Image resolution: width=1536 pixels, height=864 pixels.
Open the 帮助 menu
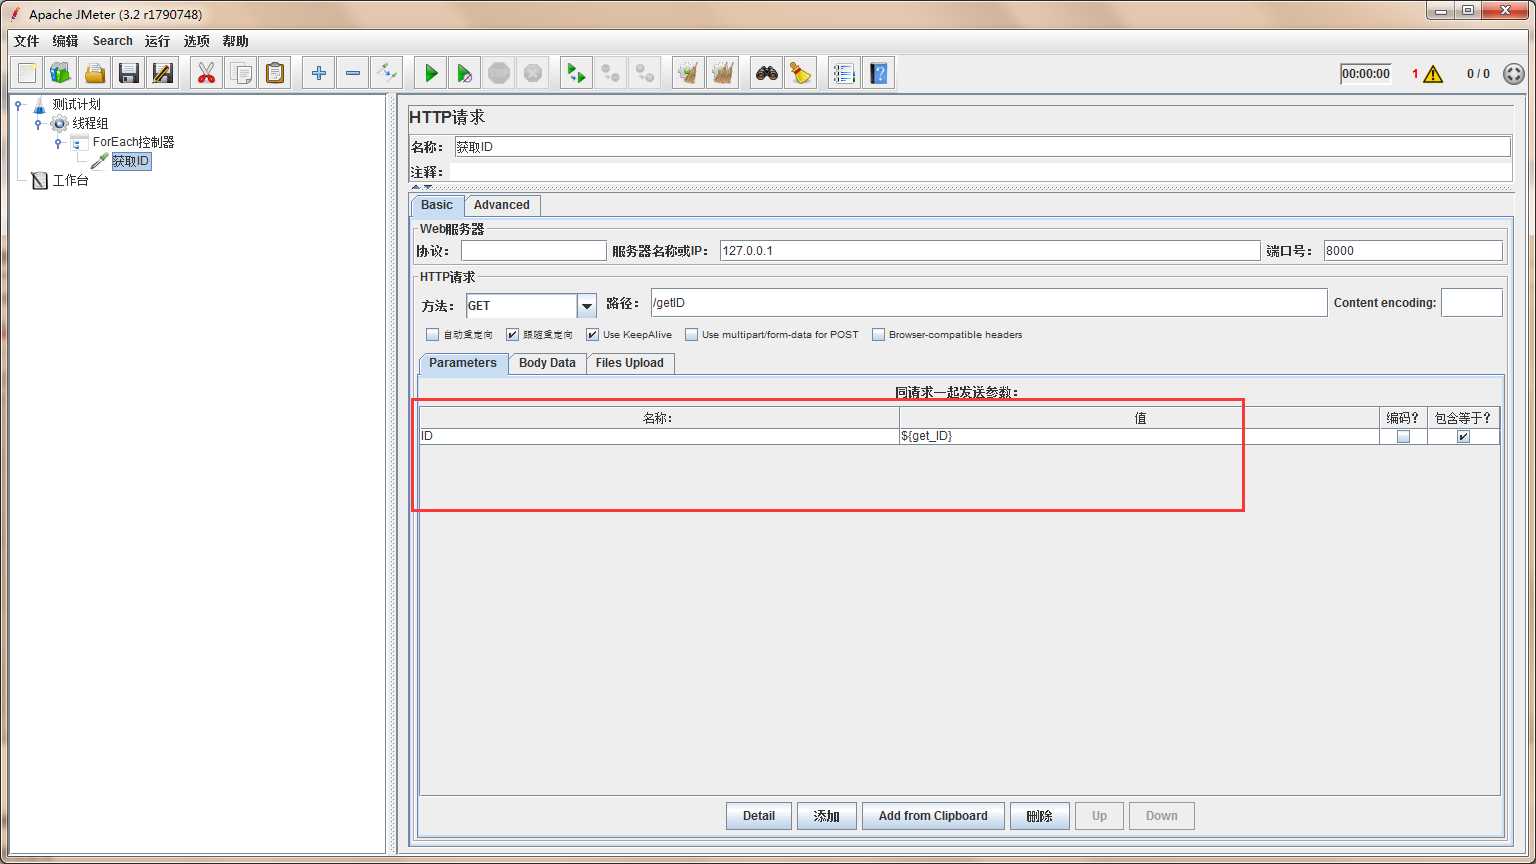[235, 41]
